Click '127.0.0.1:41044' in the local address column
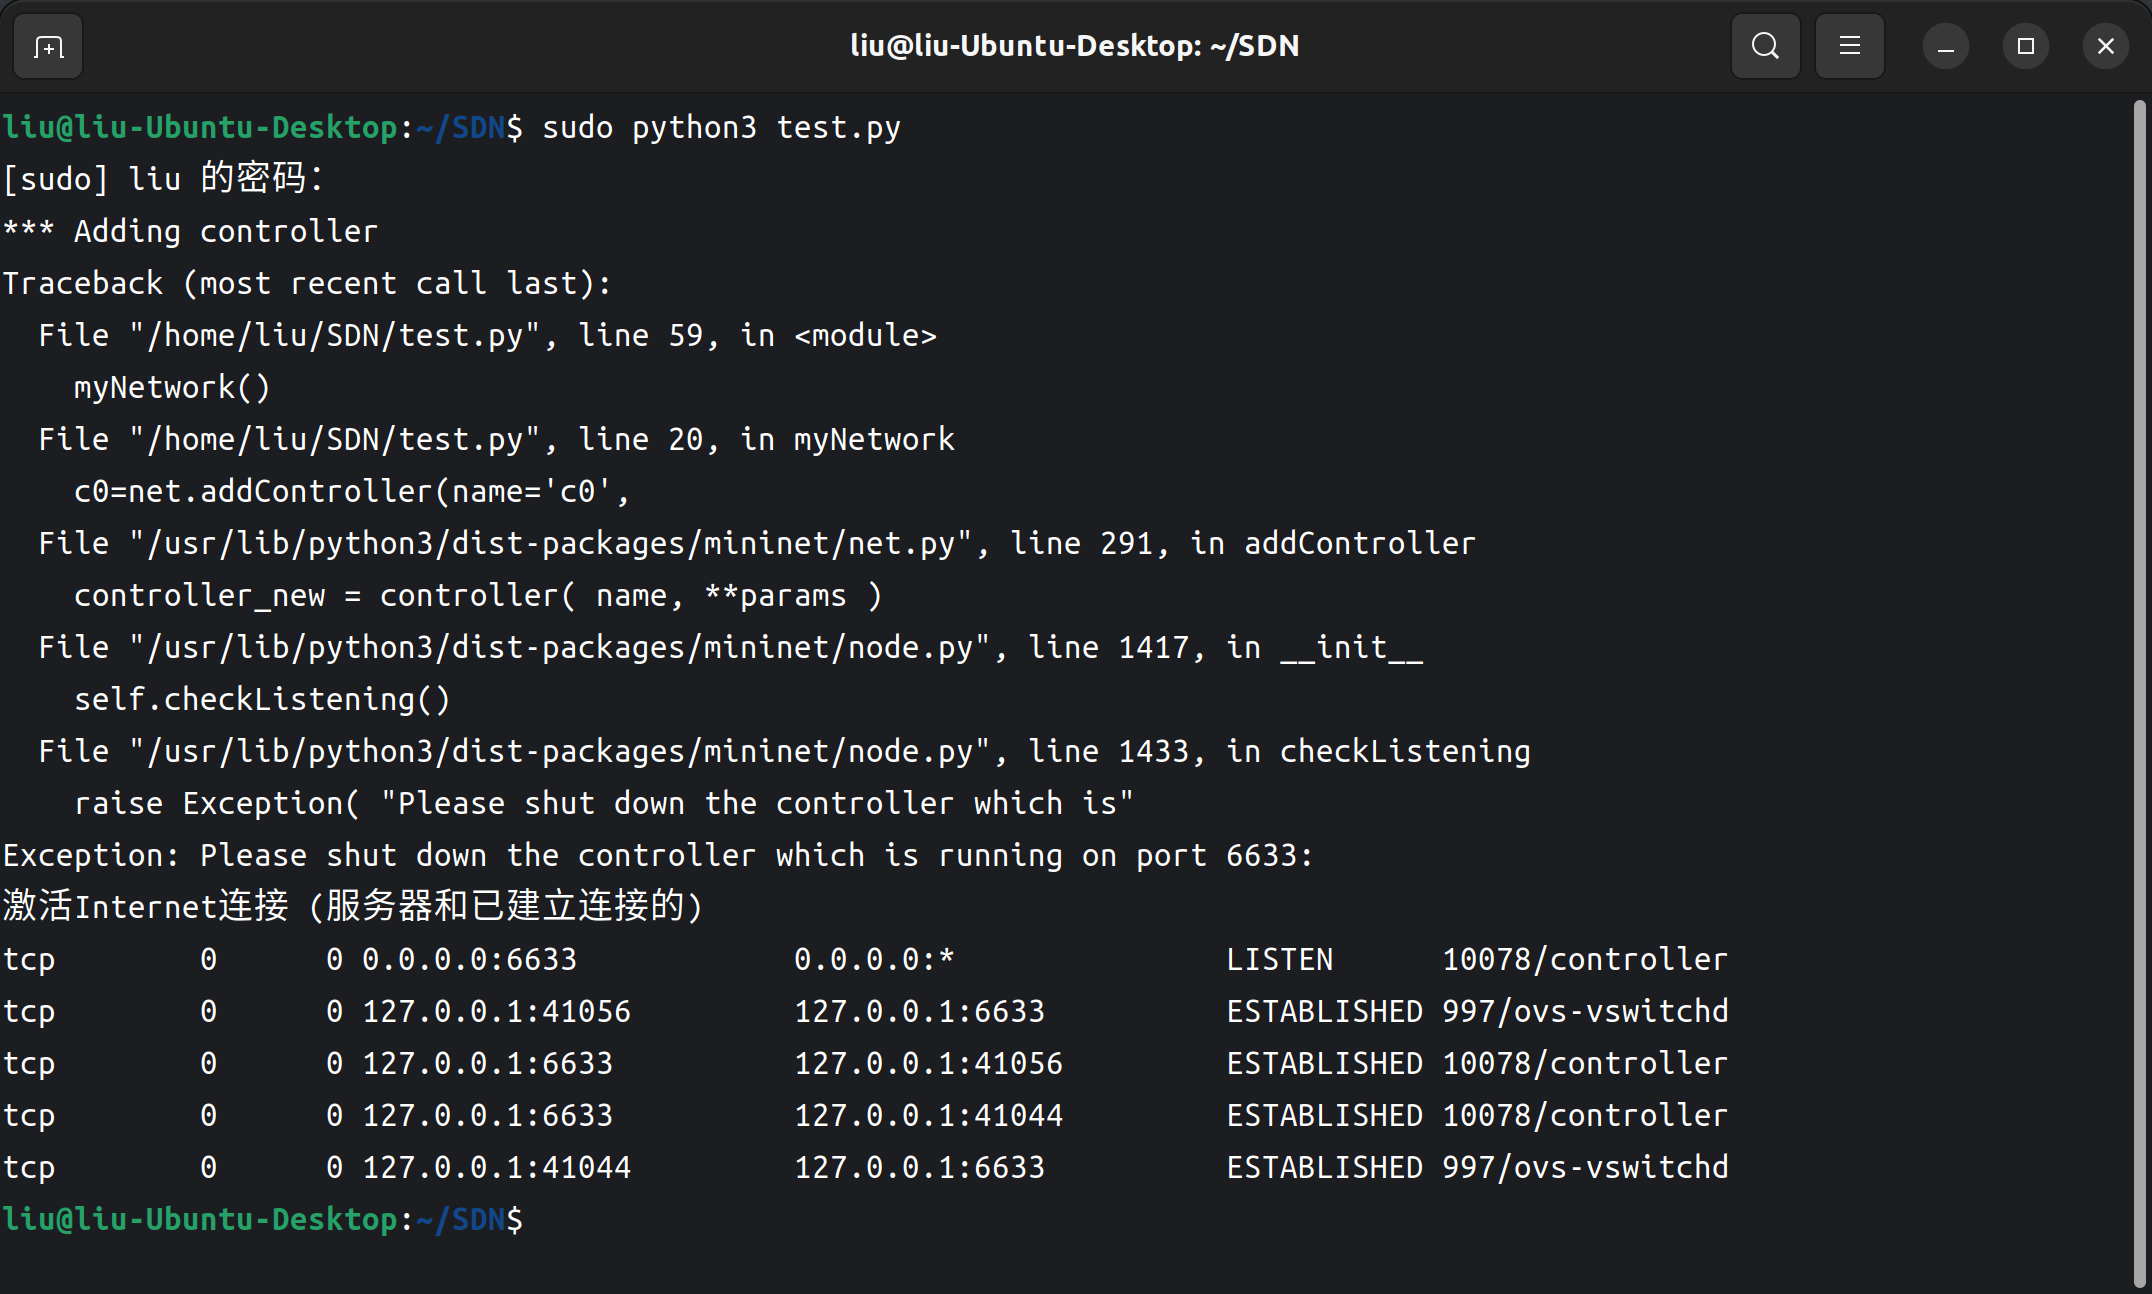 496,1168
